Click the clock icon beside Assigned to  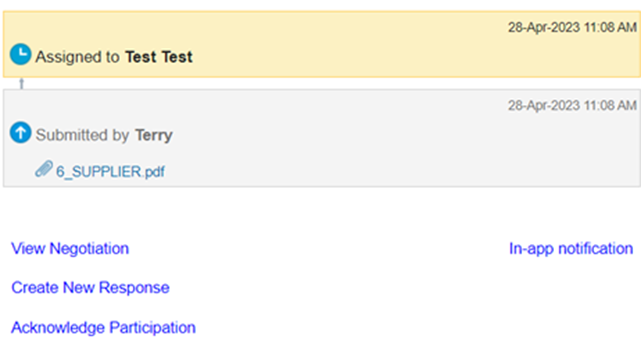tap(20, 54)
